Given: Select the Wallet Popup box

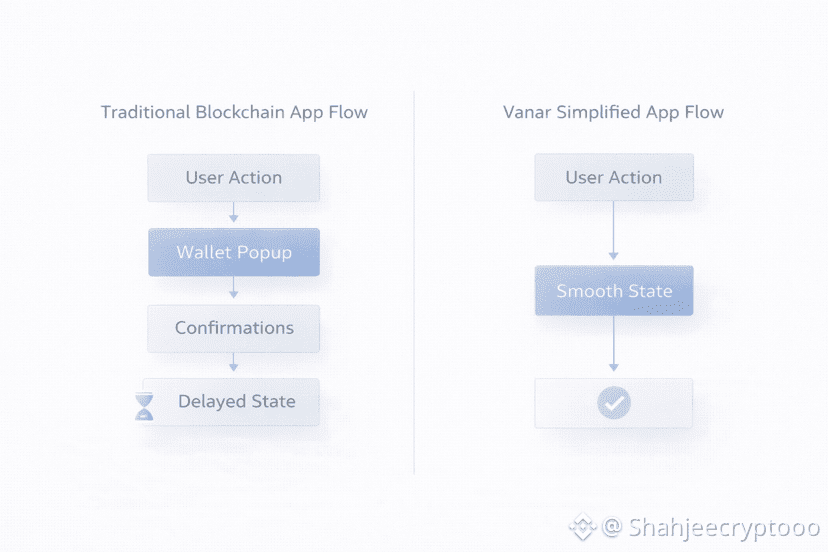Looking at the screenshot, I should pyautogui.click(x=234, y=252).
